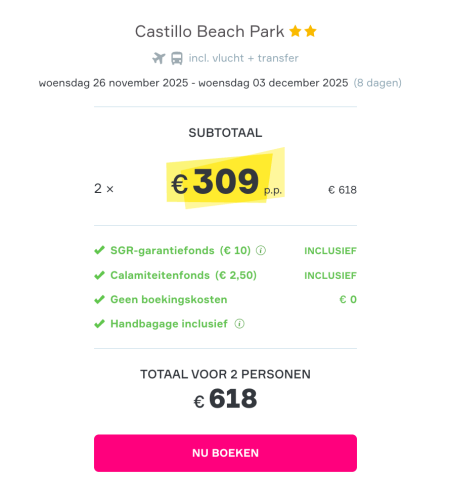Click the Calamiteitenfonds (€ 2,50) label

[x=183, y=275]
